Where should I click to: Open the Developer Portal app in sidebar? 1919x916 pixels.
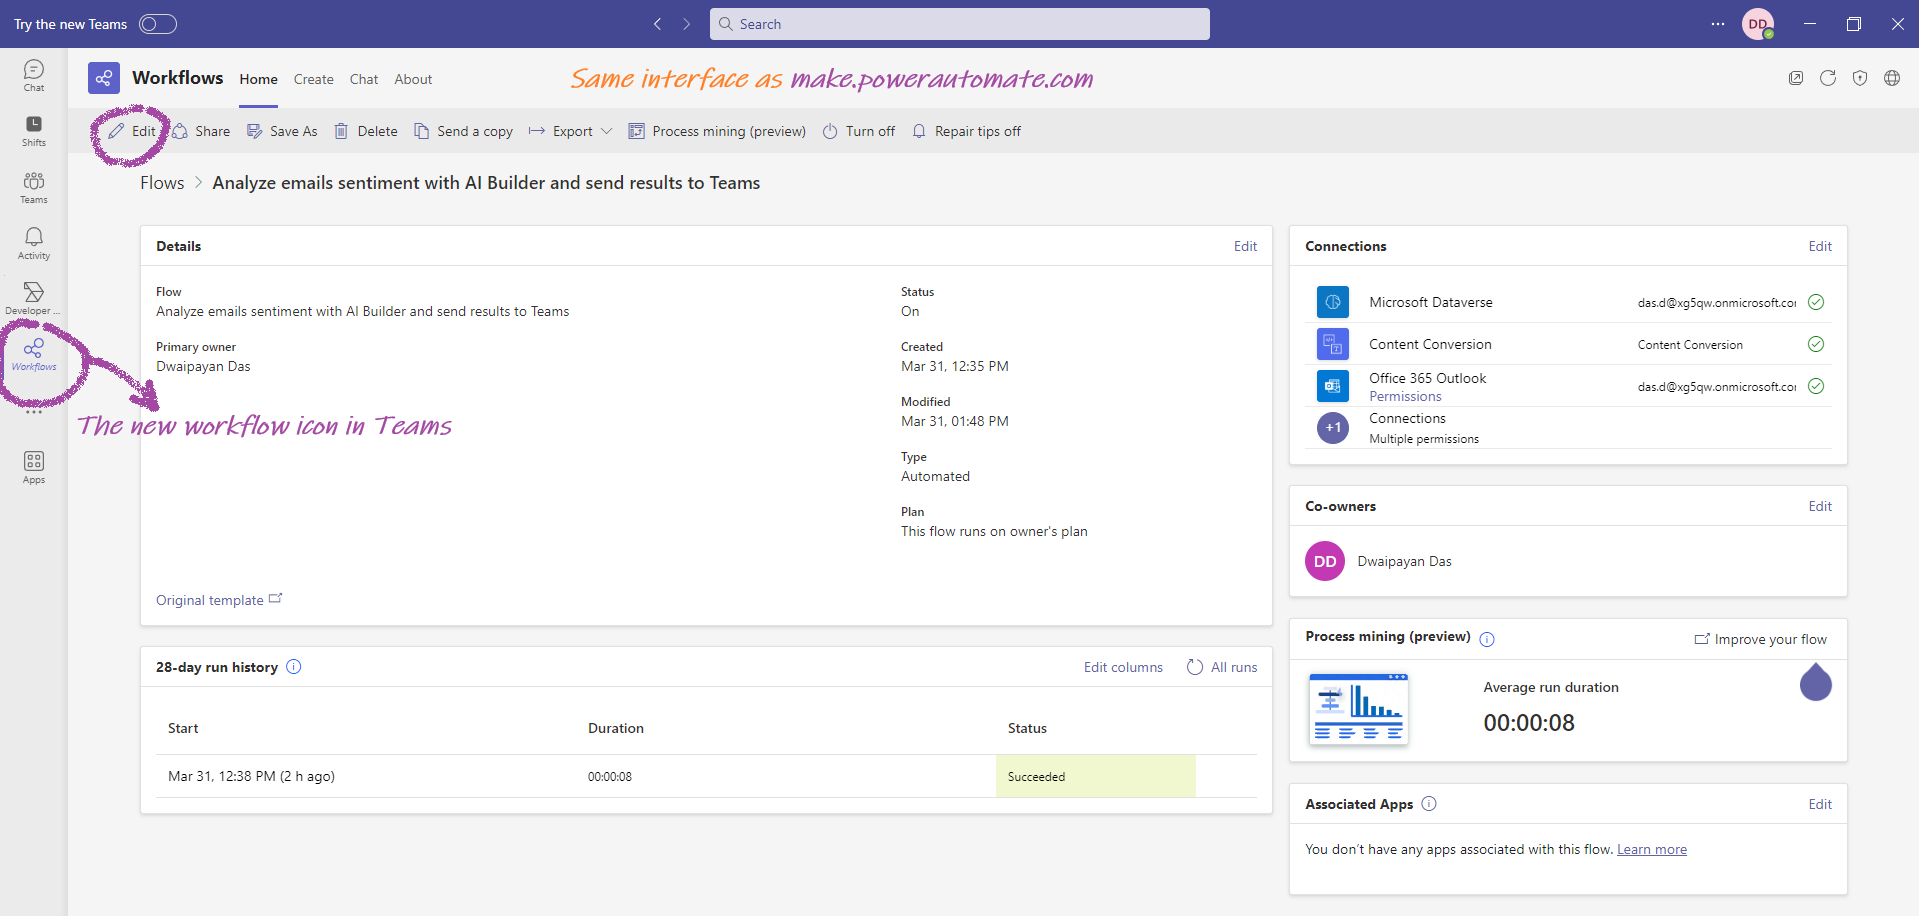click(34, 298)
